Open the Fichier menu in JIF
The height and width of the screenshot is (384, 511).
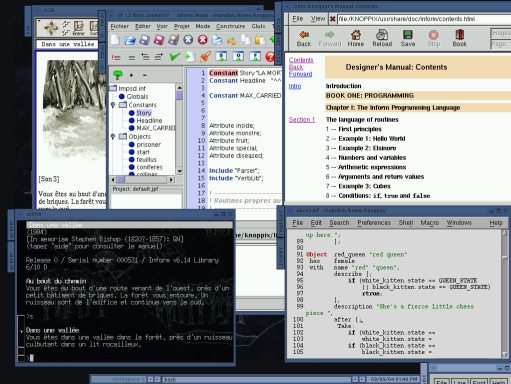point(120,26)
